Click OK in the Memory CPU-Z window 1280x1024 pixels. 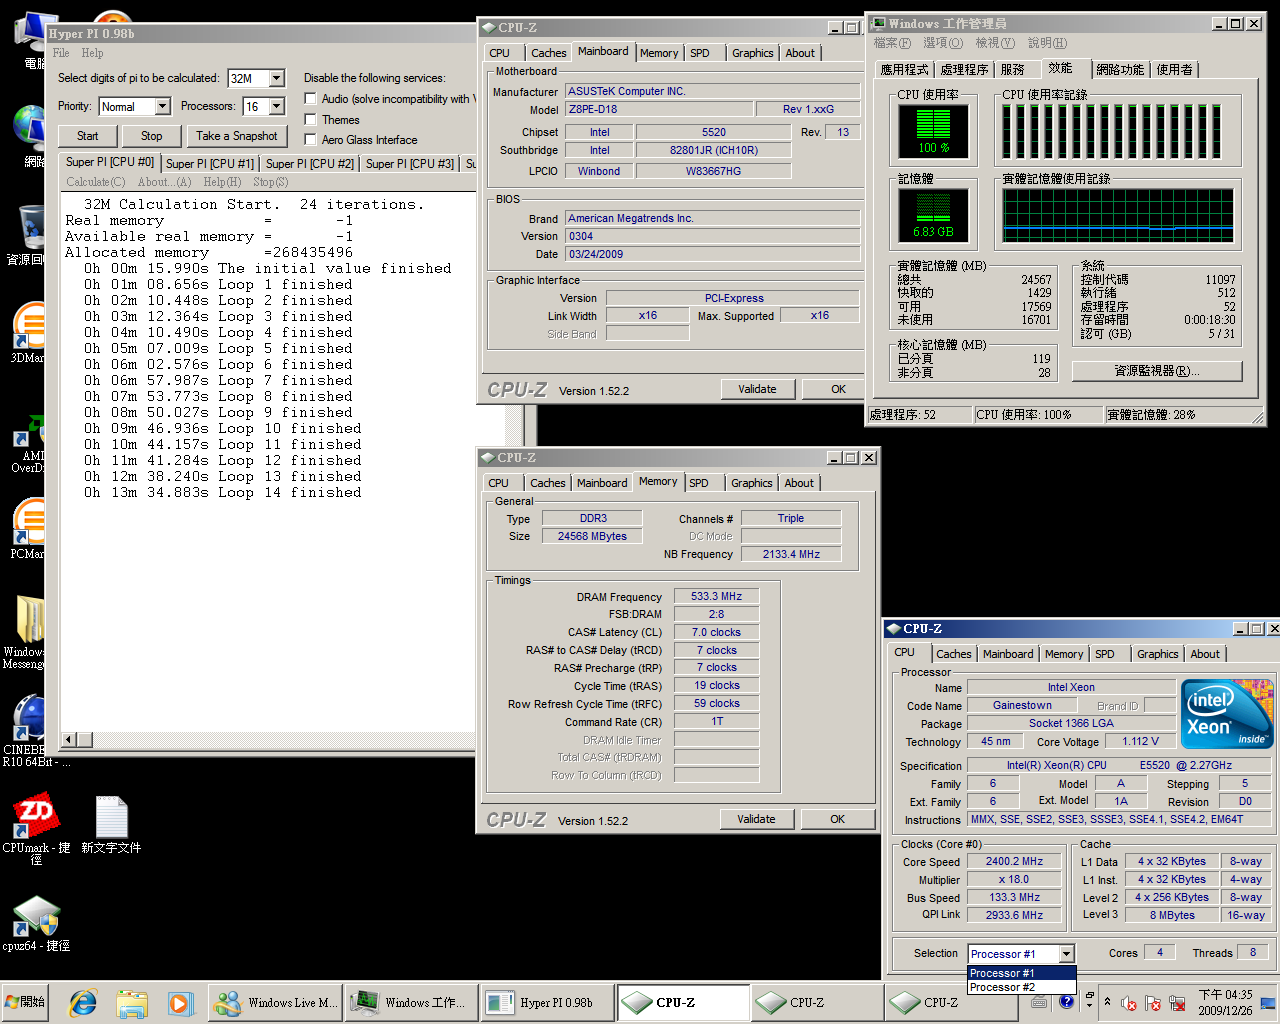pyautogui.click(x=837, y=819)
